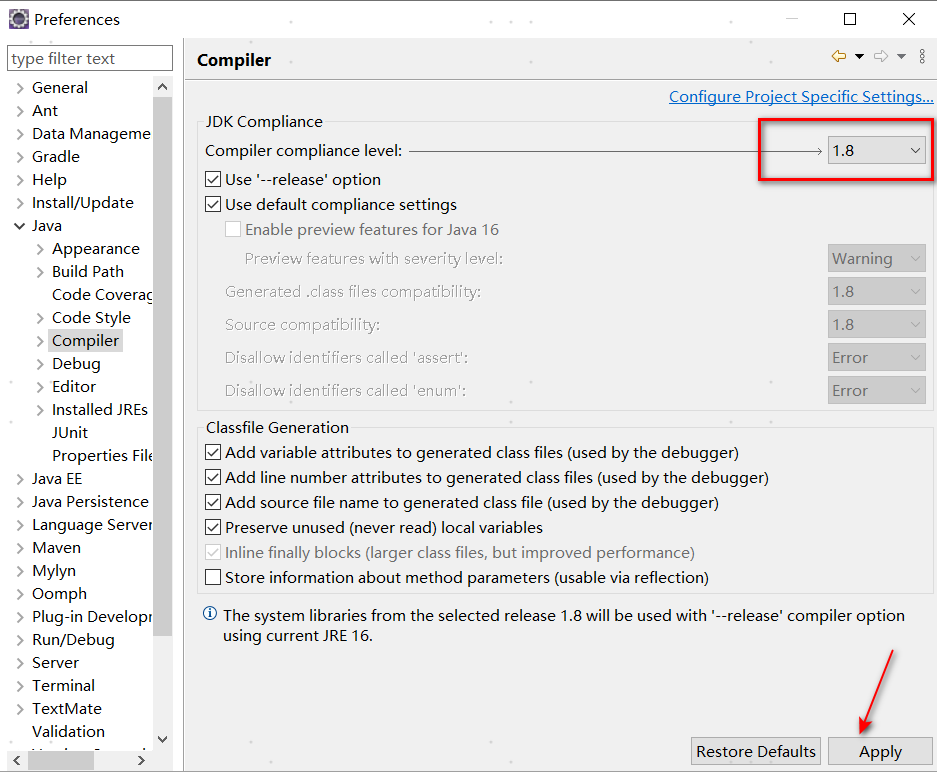The height and width of the screenshot is (773, 937).
Task: Click the Apply button
Action: click(x=880, y=752)
